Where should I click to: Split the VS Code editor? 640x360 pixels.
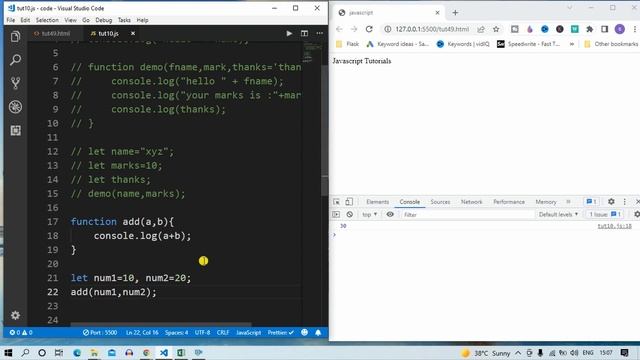(304, 33)
